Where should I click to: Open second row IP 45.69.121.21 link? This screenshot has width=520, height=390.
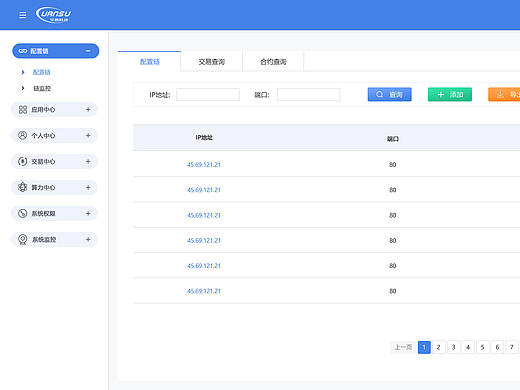point(204,190)
